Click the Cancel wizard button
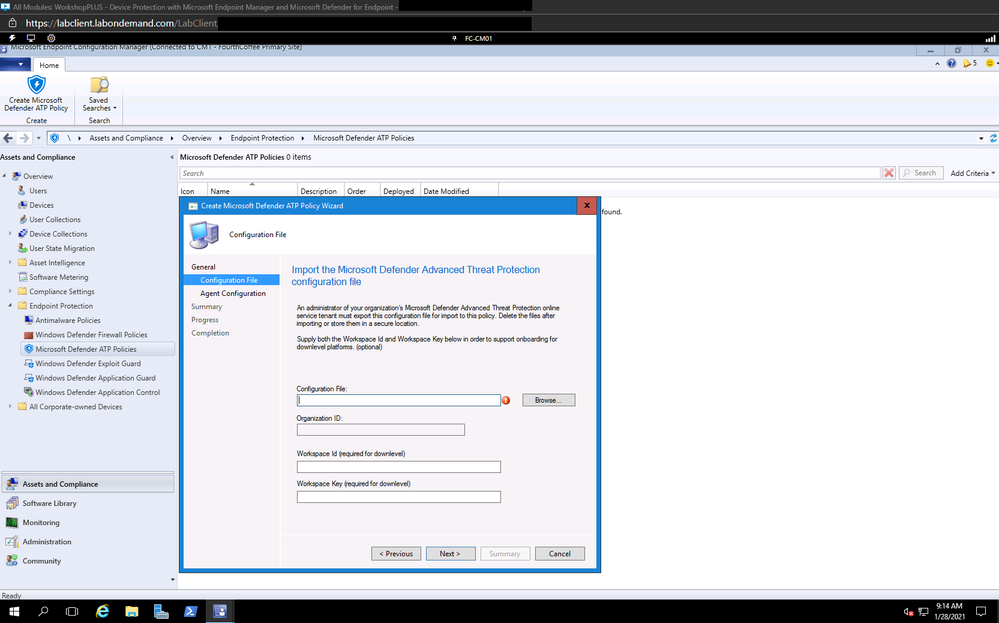Image resolution: width=999 pixels, height=623 pixels. tap(559, 554)
